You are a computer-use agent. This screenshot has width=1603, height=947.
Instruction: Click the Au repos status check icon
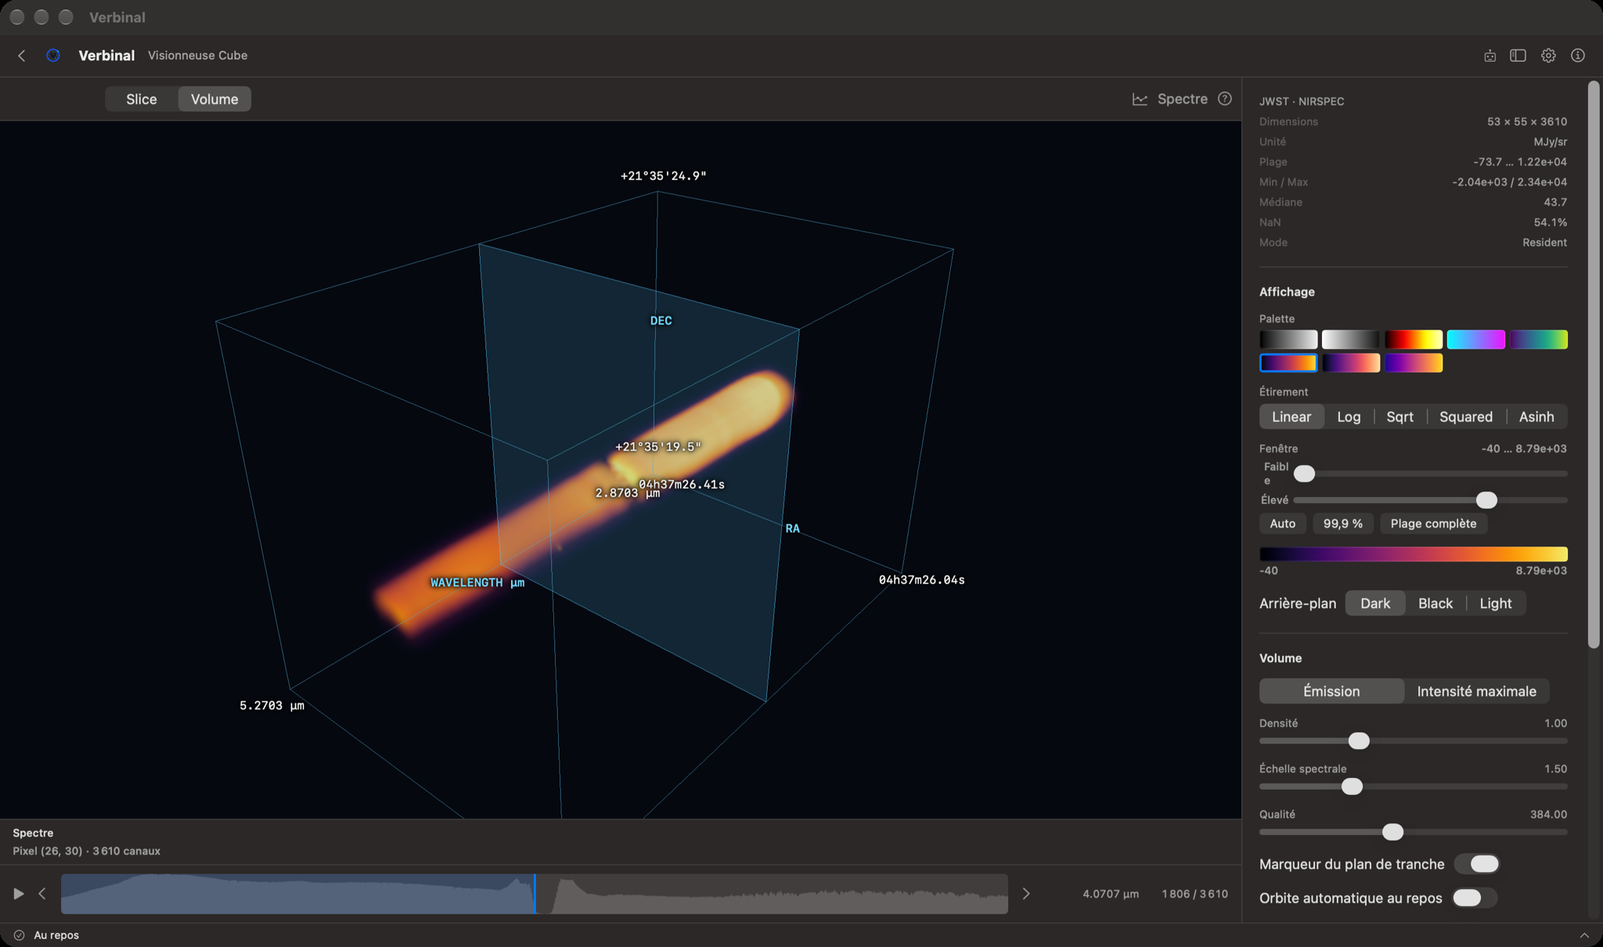pos(19,936)
